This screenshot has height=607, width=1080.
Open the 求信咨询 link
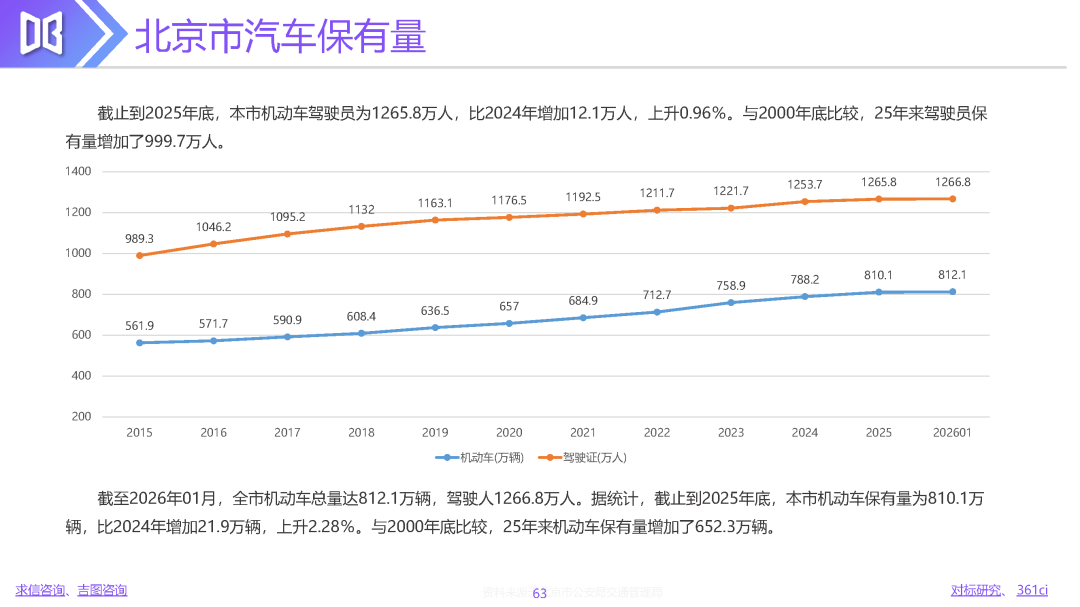point(39,590)
